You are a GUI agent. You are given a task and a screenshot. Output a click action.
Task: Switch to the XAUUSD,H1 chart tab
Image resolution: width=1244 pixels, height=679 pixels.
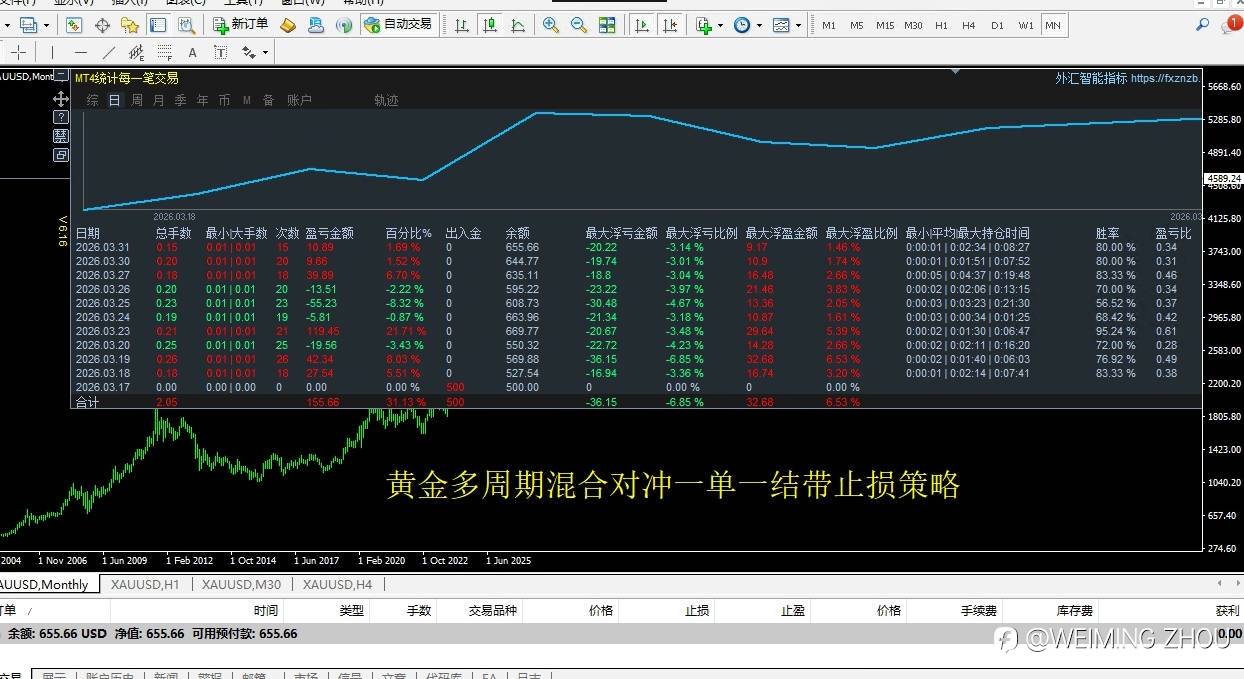pyautogui.click(x=145, y=584)
